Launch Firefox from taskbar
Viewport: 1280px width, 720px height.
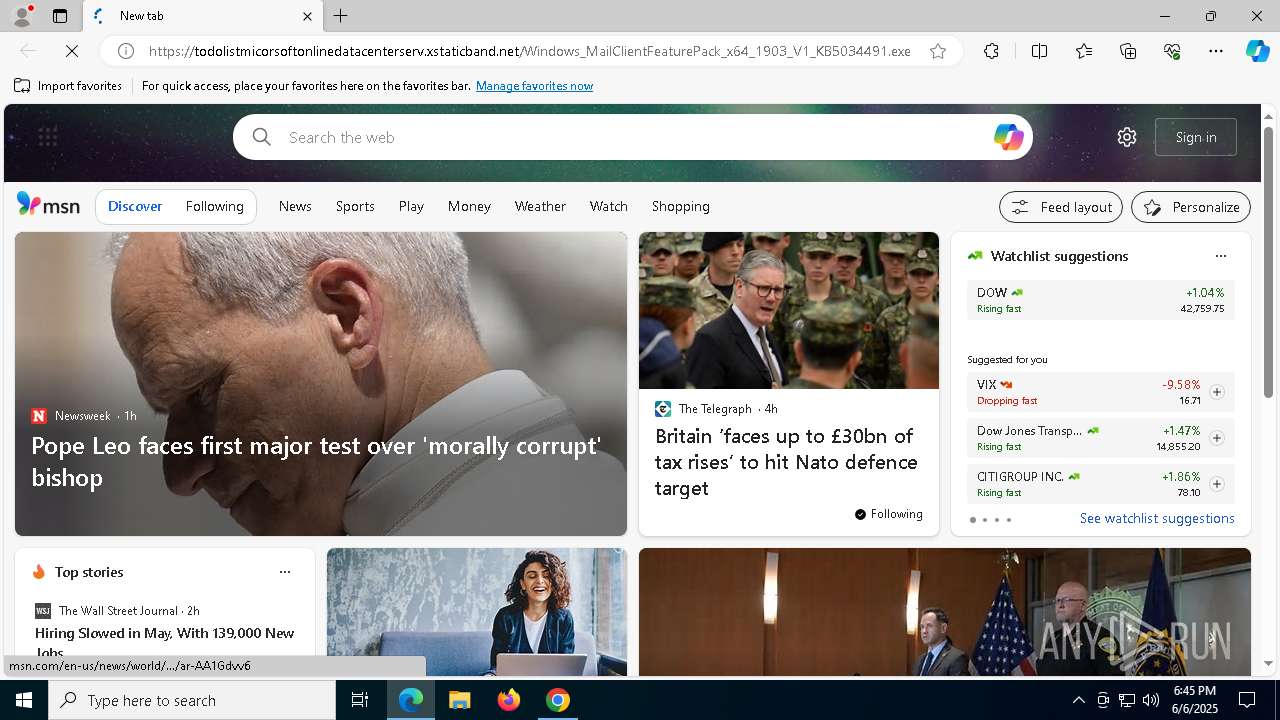click(509, 700)
